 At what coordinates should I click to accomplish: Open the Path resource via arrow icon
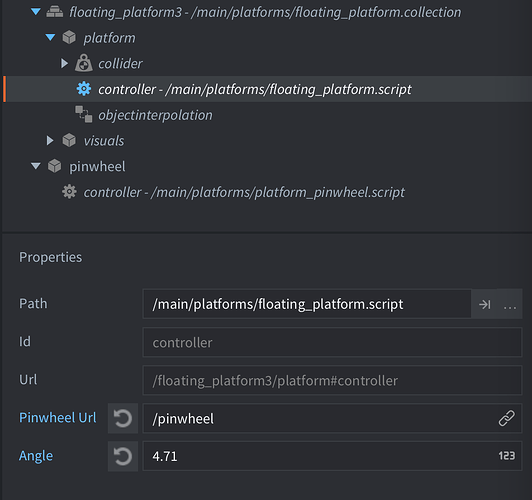pyautogui.click(x=484, y=304)
